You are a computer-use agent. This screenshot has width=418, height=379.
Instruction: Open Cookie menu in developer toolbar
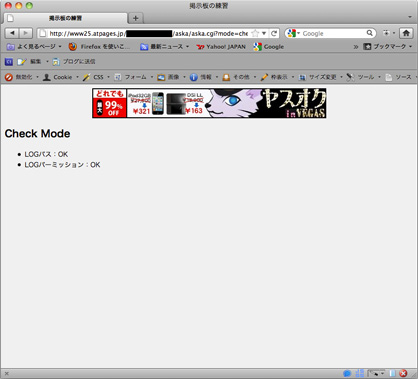coord(60,77)
